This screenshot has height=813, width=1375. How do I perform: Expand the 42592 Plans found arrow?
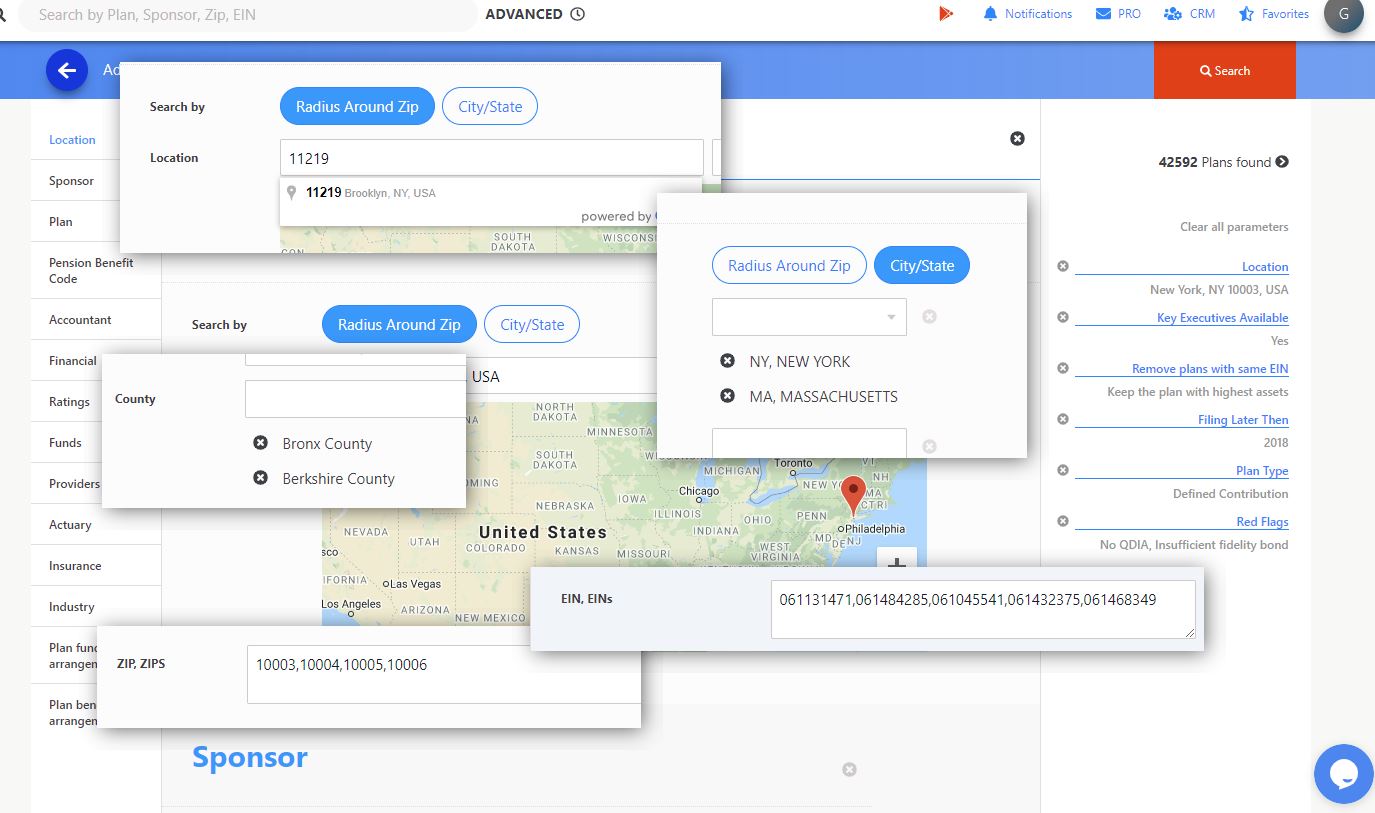[1282, 162]
